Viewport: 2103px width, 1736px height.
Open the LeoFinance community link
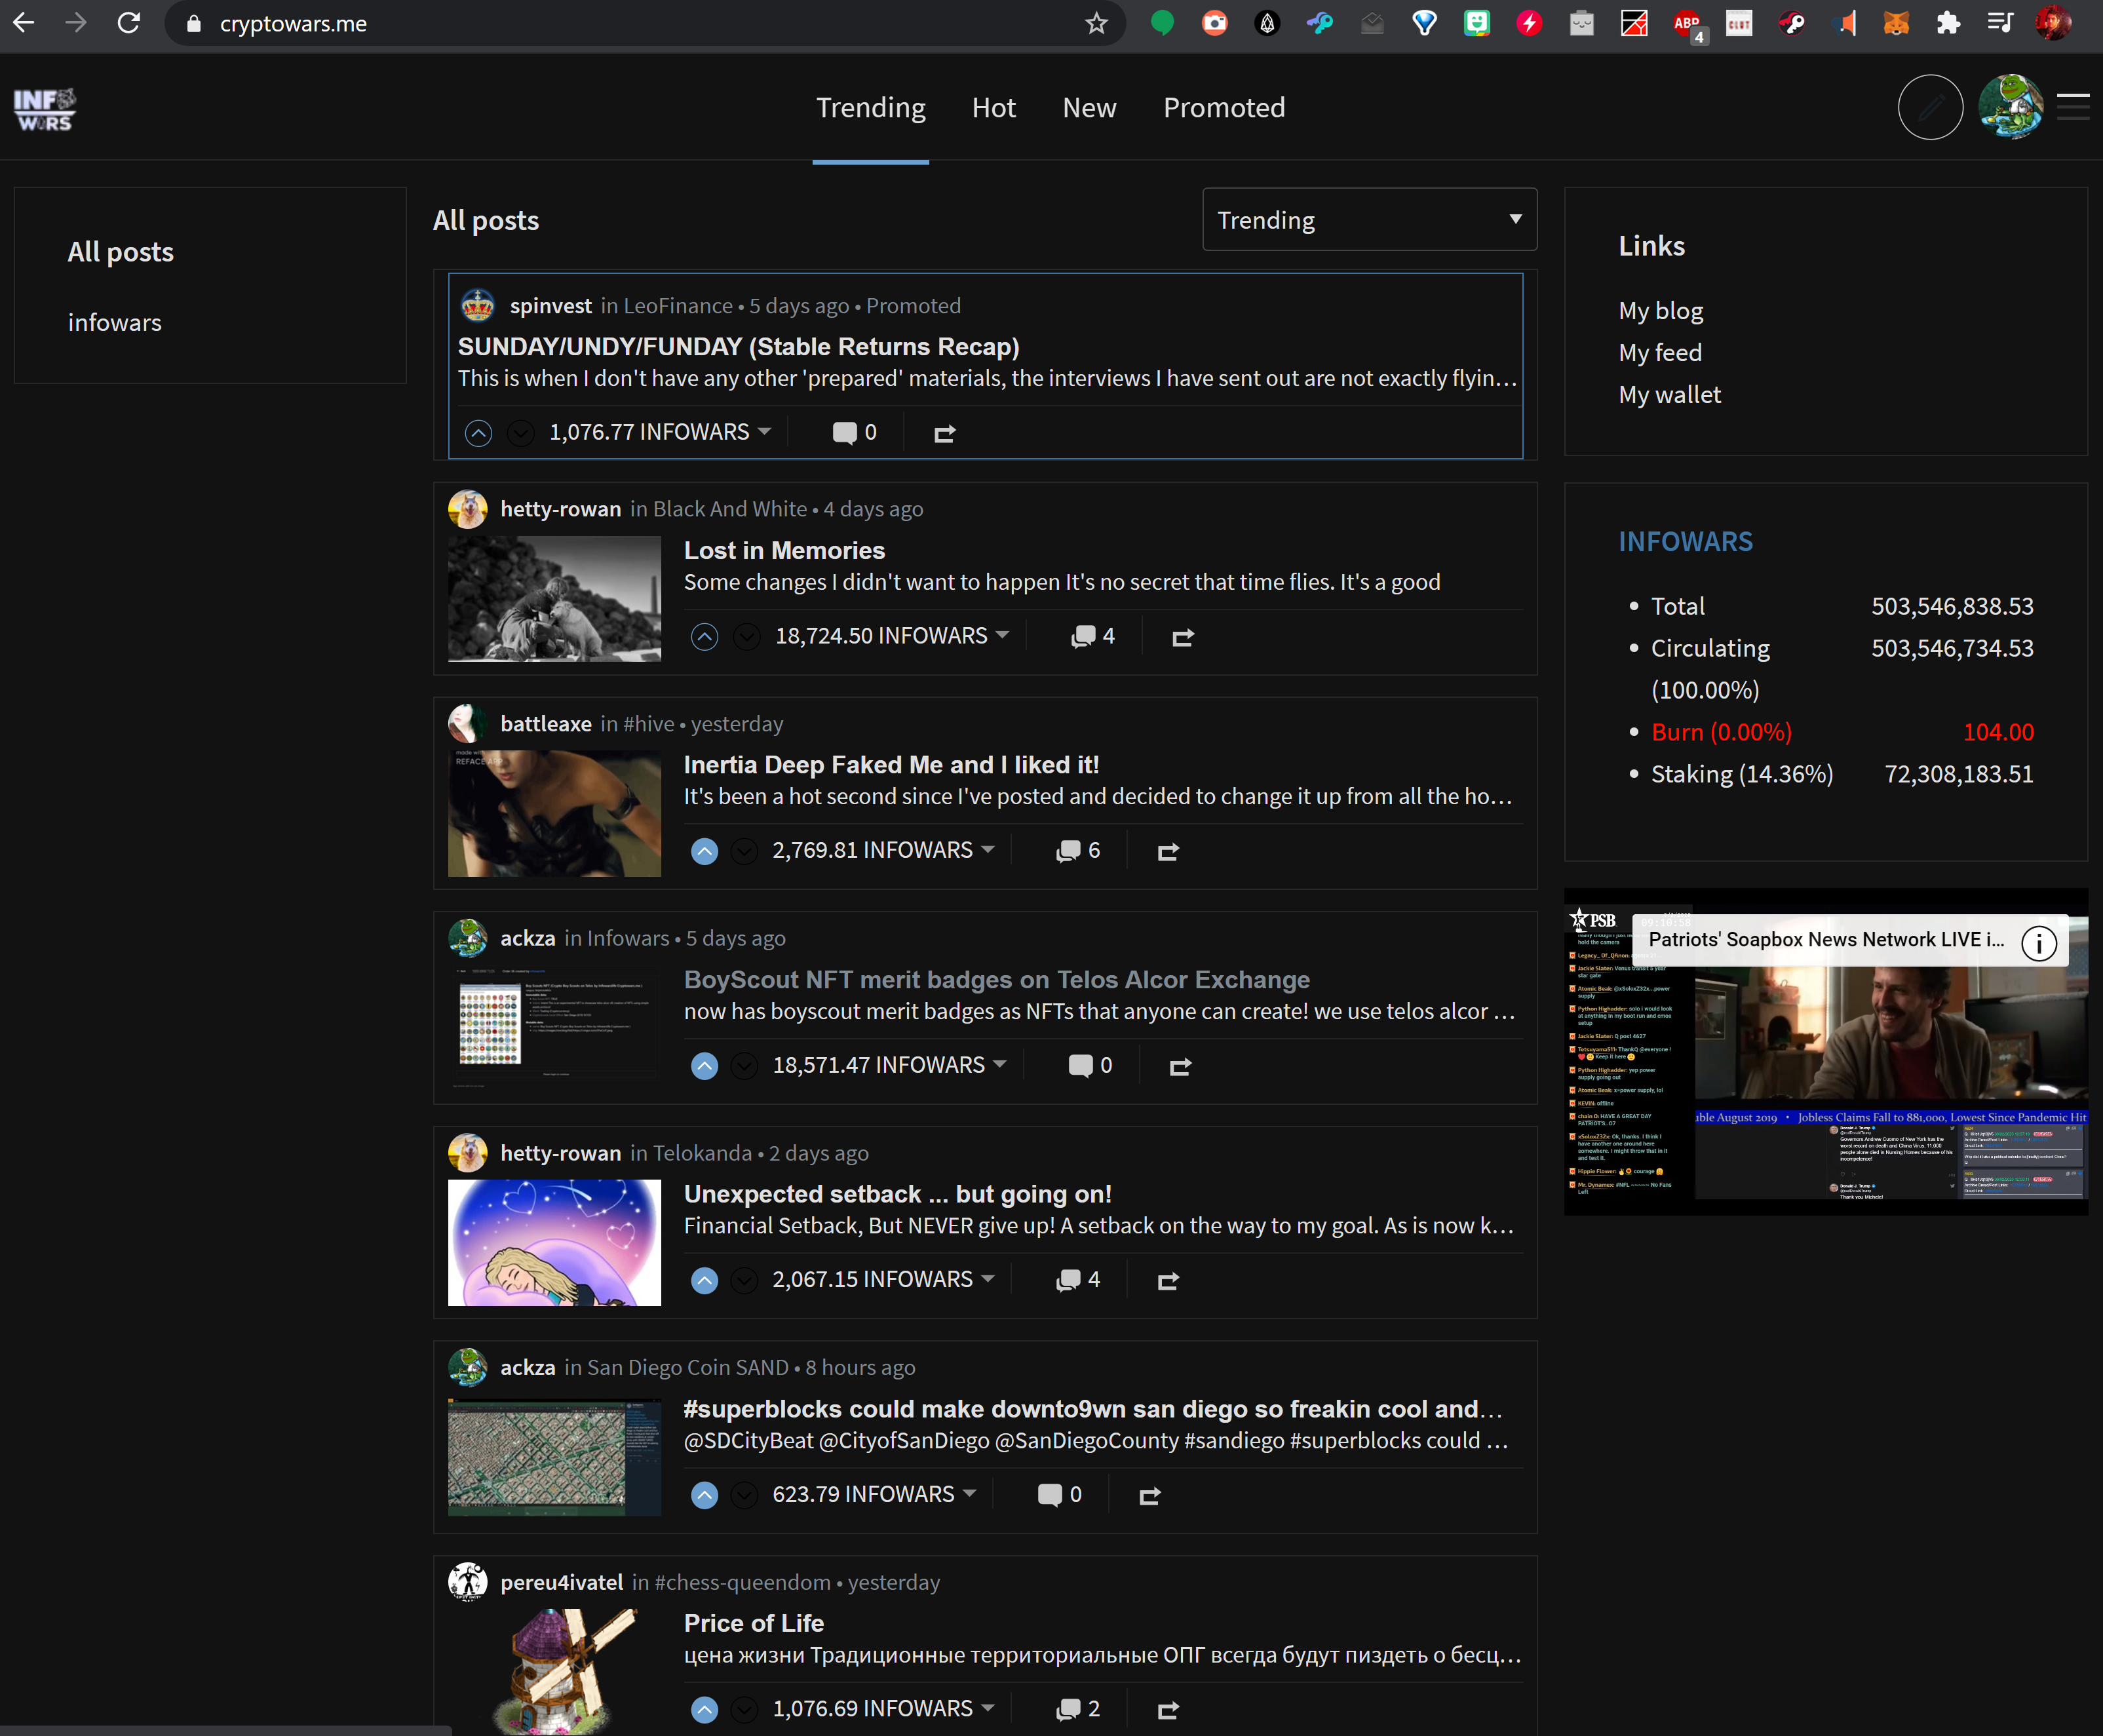pos(677,306)
